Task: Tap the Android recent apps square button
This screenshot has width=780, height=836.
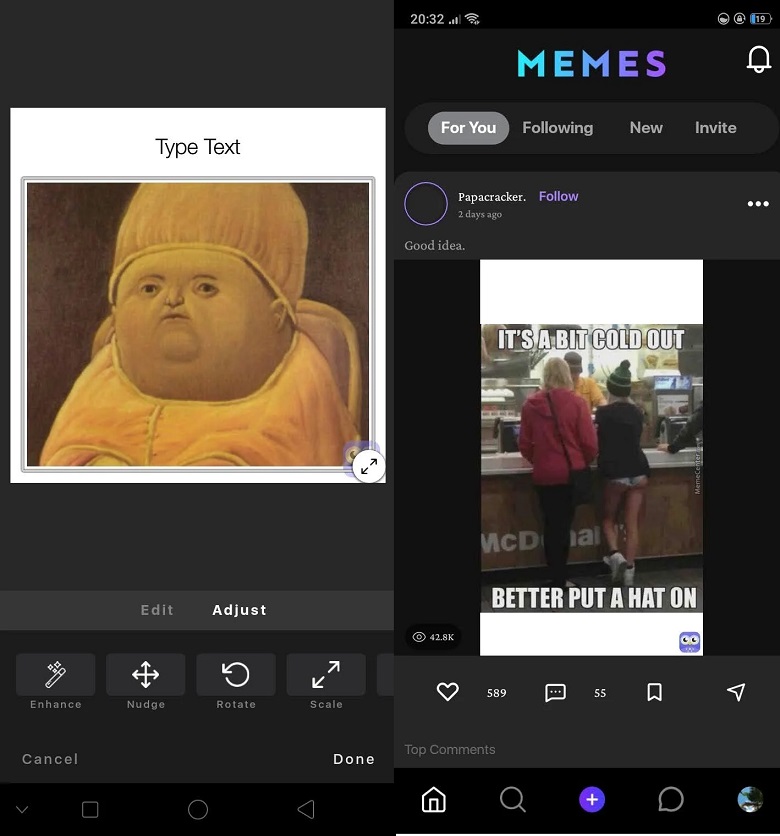Action: point(90,809)
